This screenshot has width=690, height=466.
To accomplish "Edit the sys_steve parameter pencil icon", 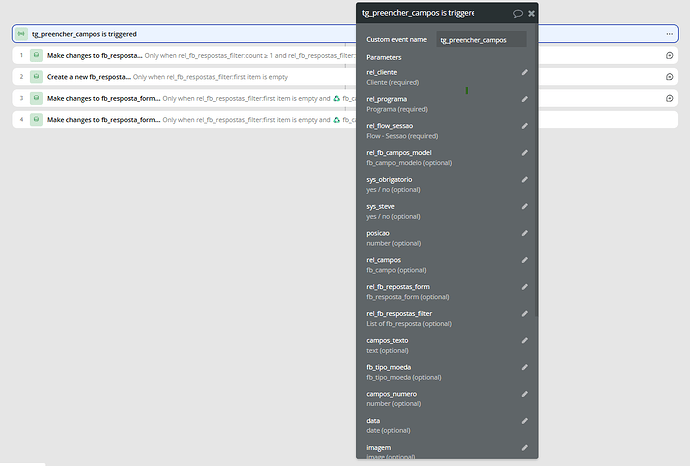I will click(525, 206).
